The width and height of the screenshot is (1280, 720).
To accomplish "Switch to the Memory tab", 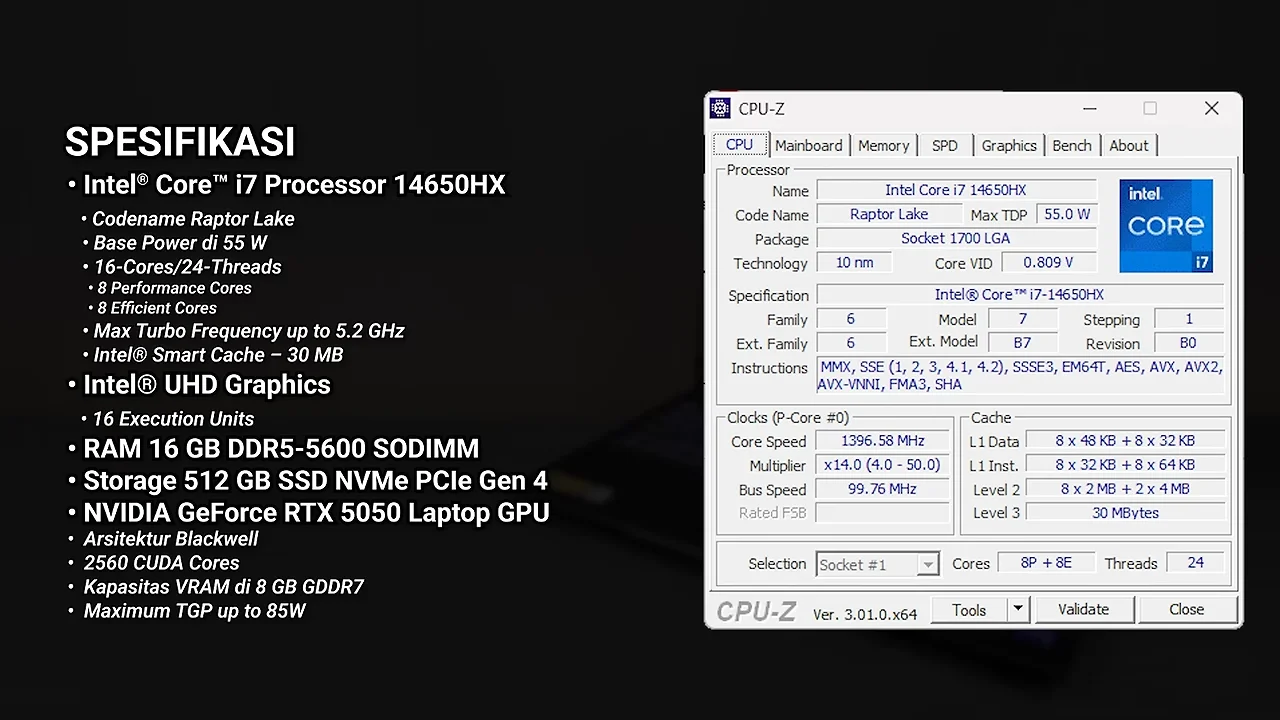I will 883,146.
